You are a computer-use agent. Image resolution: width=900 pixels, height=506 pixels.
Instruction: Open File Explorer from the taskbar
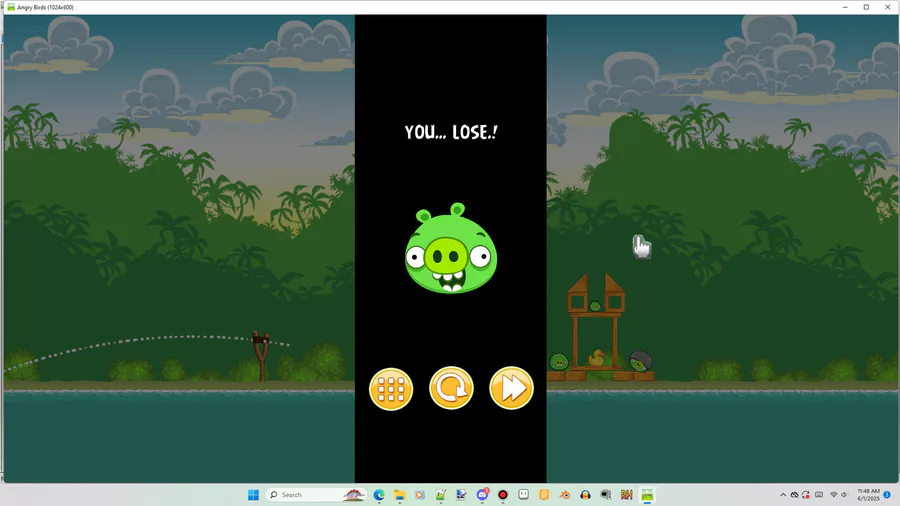click(x=399, y=495)
